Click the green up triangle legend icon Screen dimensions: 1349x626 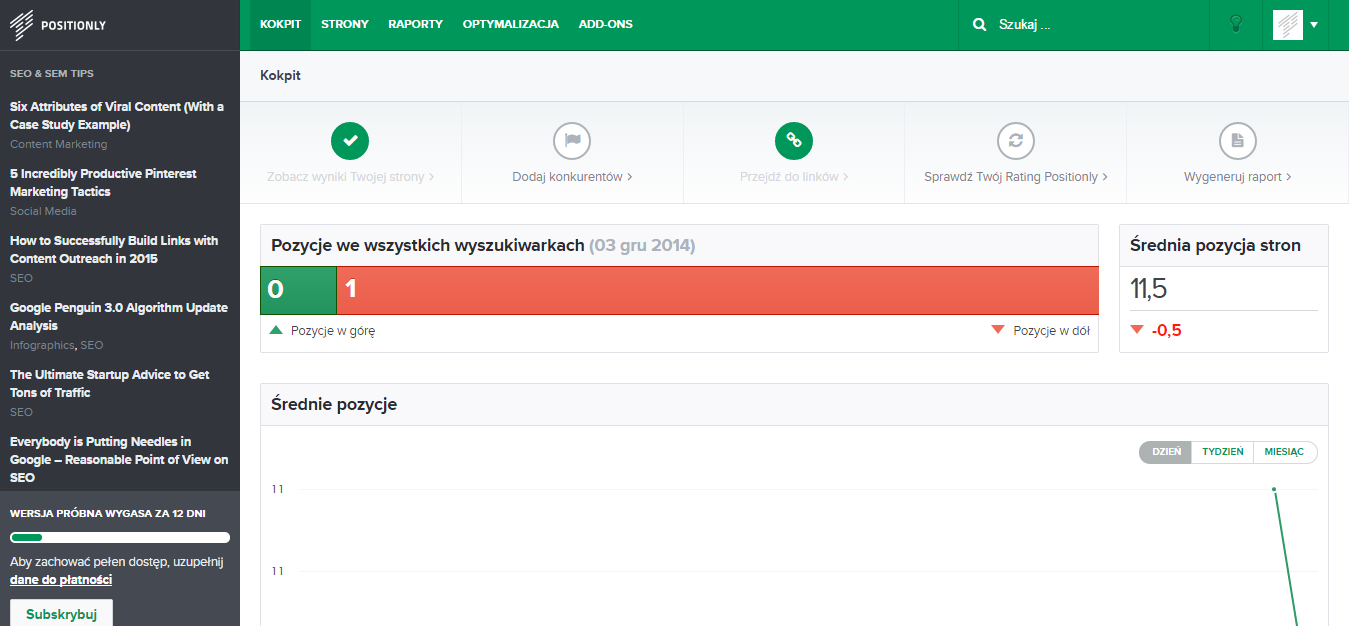click(276, 330)
